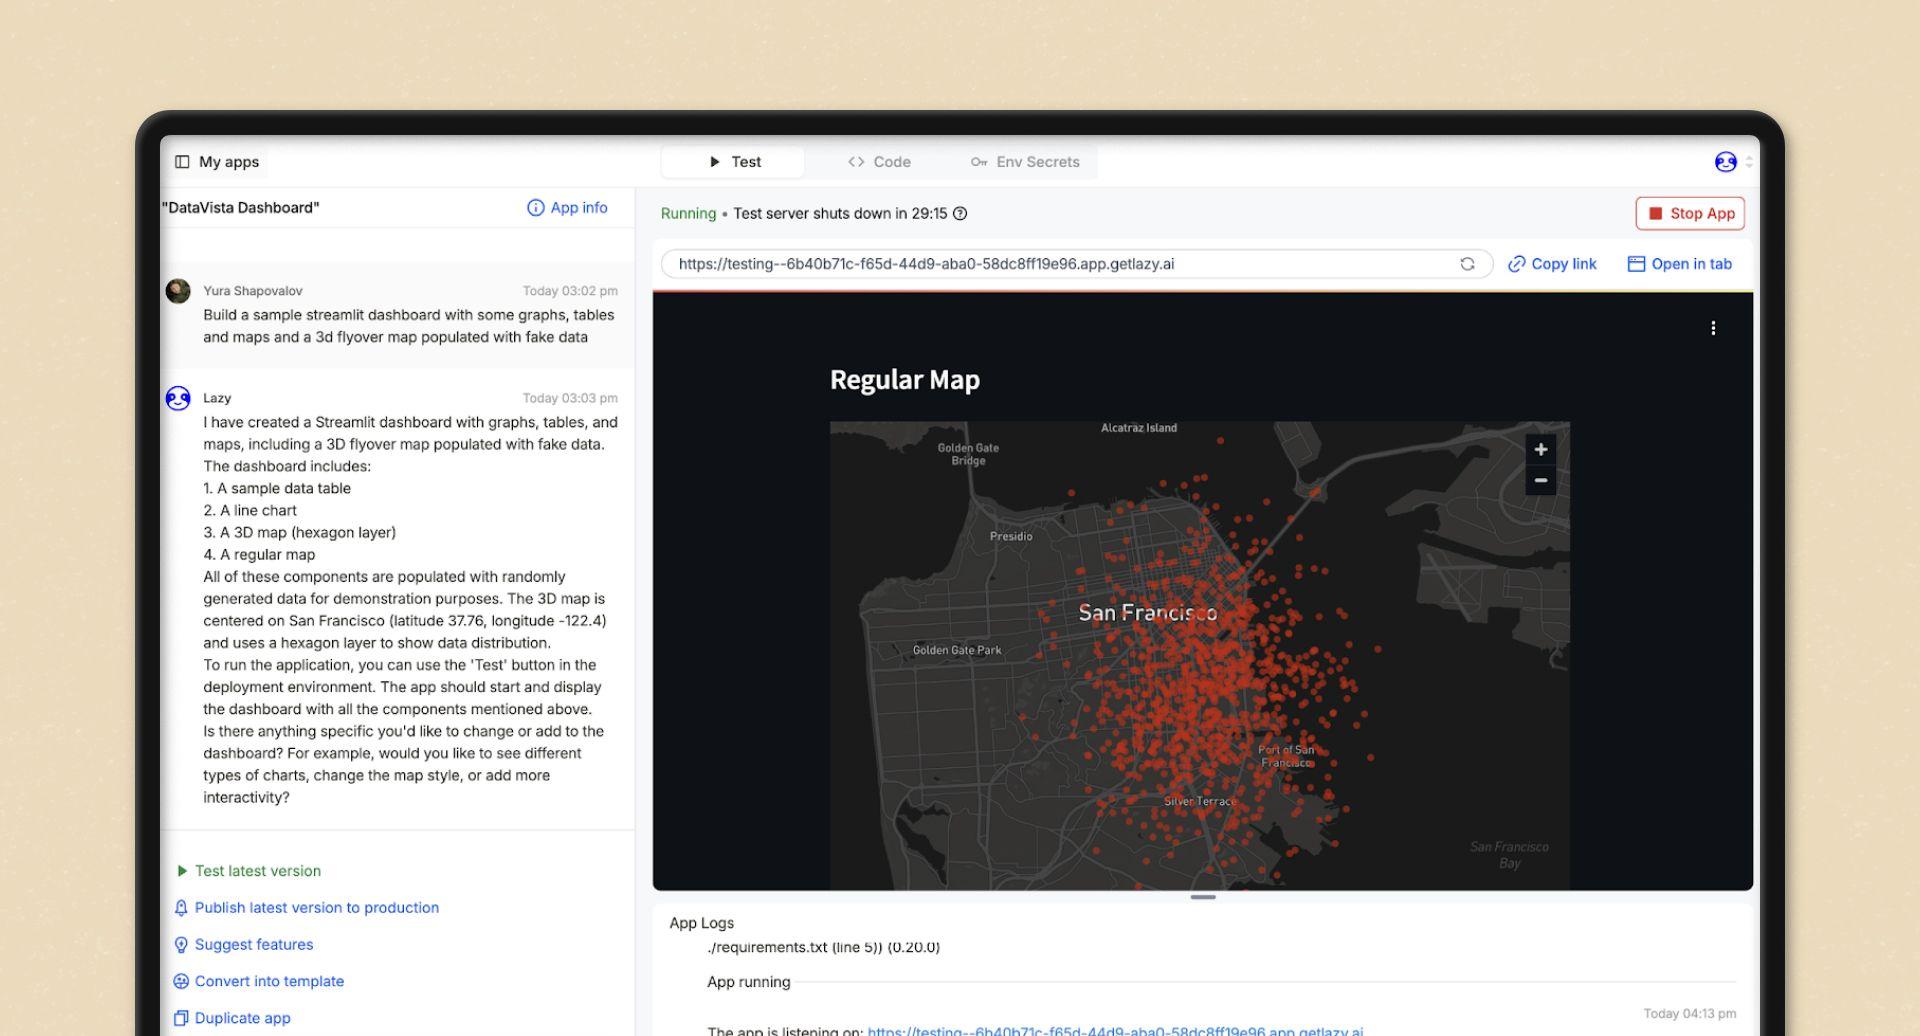Image resolution: width=1920 pixels, height=1036 pixels.
Task: Click Publish latest version to production
Action: click(316, 908)
